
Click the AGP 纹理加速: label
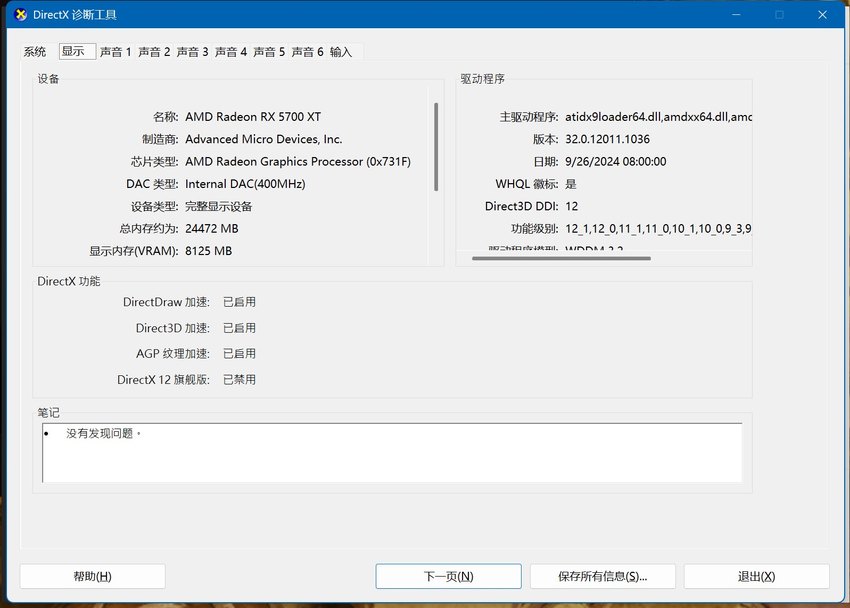(173, 353)
